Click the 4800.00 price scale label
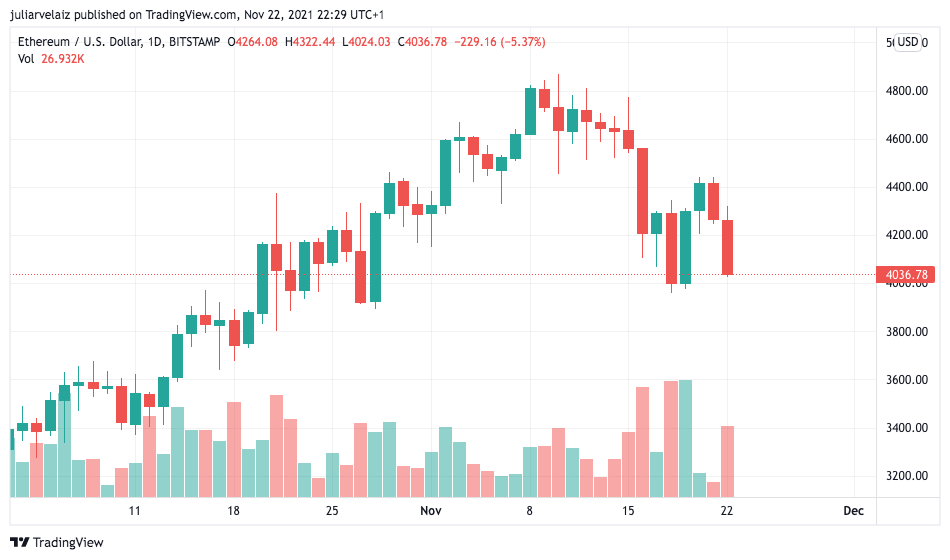 click(x=906, y=91)
